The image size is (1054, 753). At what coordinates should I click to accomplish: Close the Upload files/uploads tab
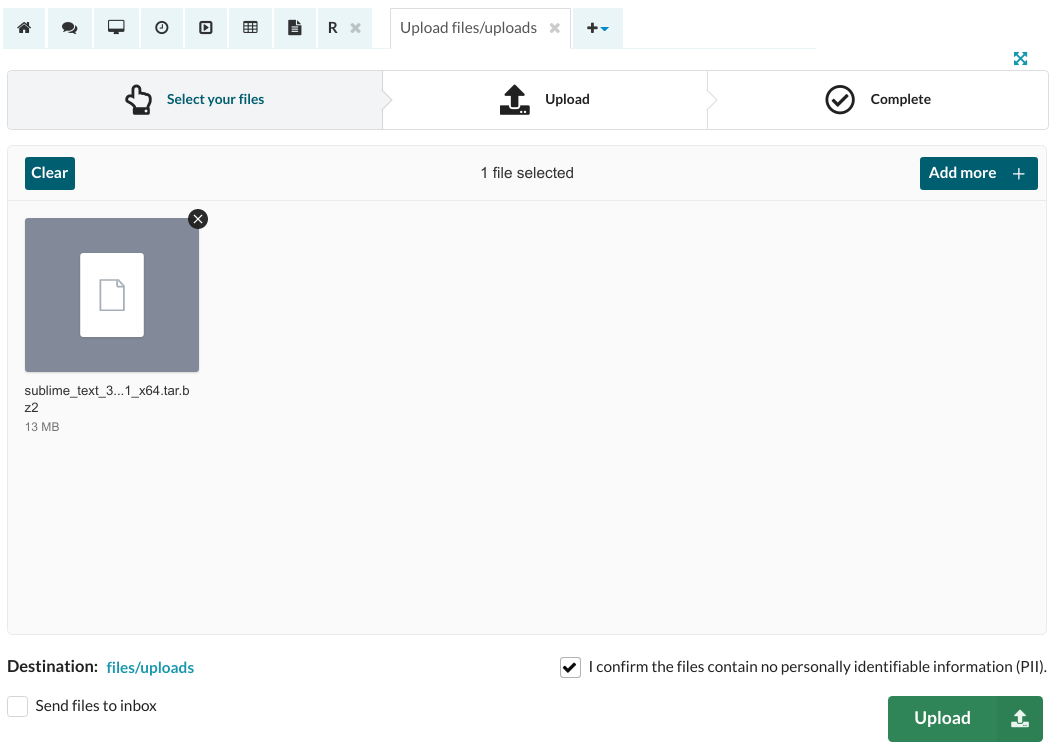point(555,28)
